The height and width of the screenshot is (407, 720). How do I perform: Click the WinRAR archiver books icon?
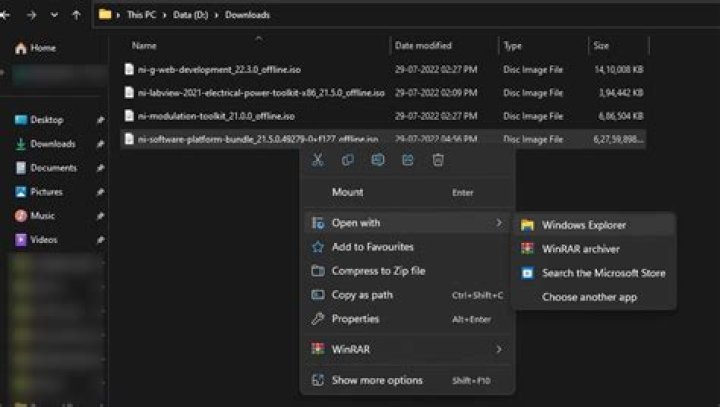(x=527, y=249)
